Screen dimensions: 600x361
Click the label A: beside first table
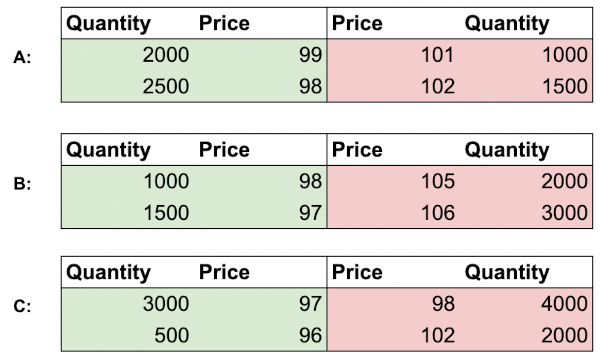click(22, 57)
